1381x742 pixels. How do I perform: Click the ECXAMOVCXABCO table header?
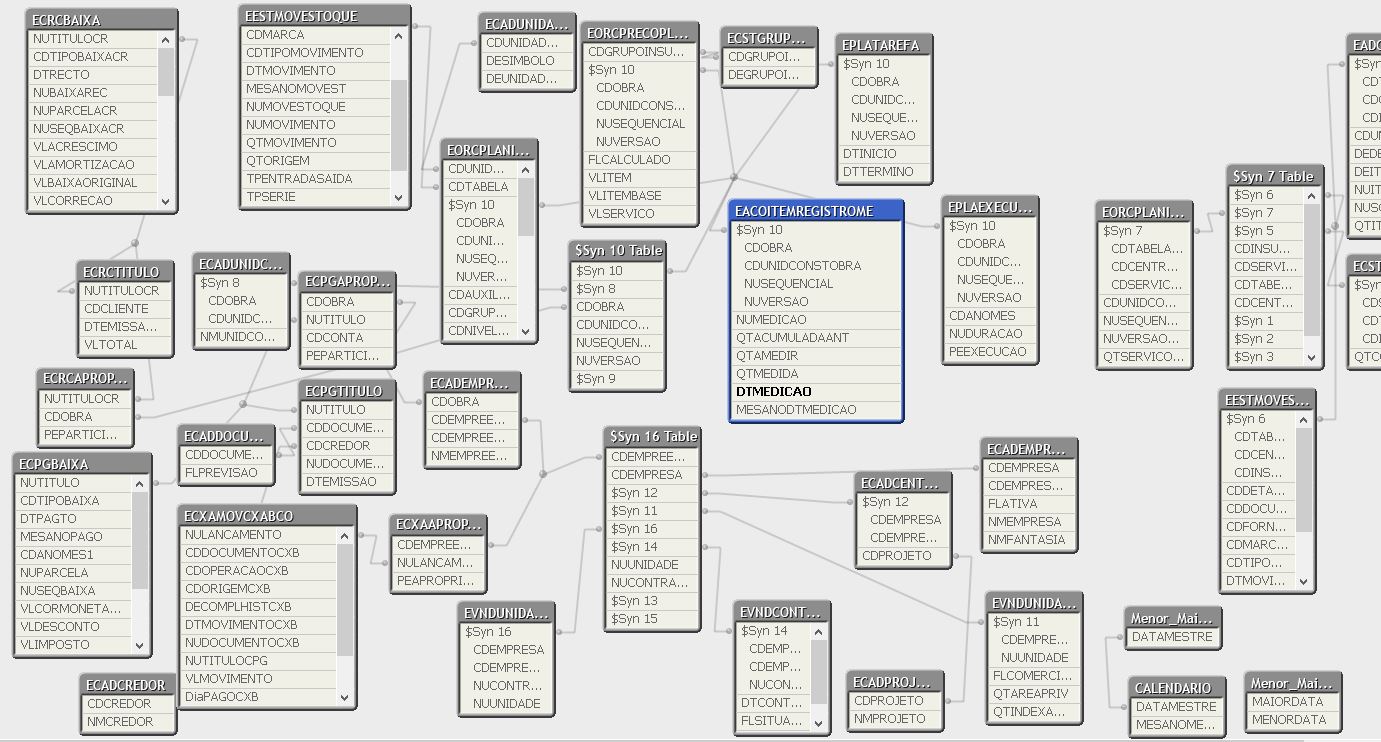tap(267, 516)
